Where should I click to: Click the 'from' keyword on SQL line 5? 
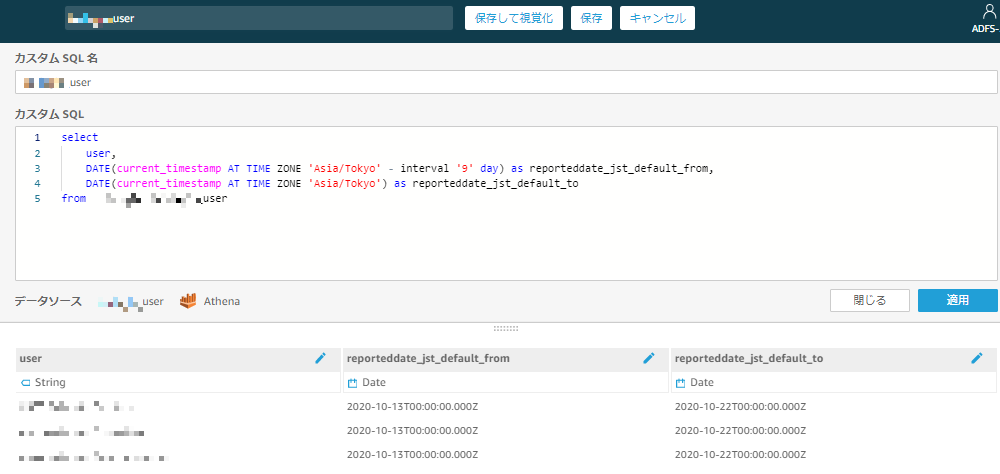click(x=73, y=199)
